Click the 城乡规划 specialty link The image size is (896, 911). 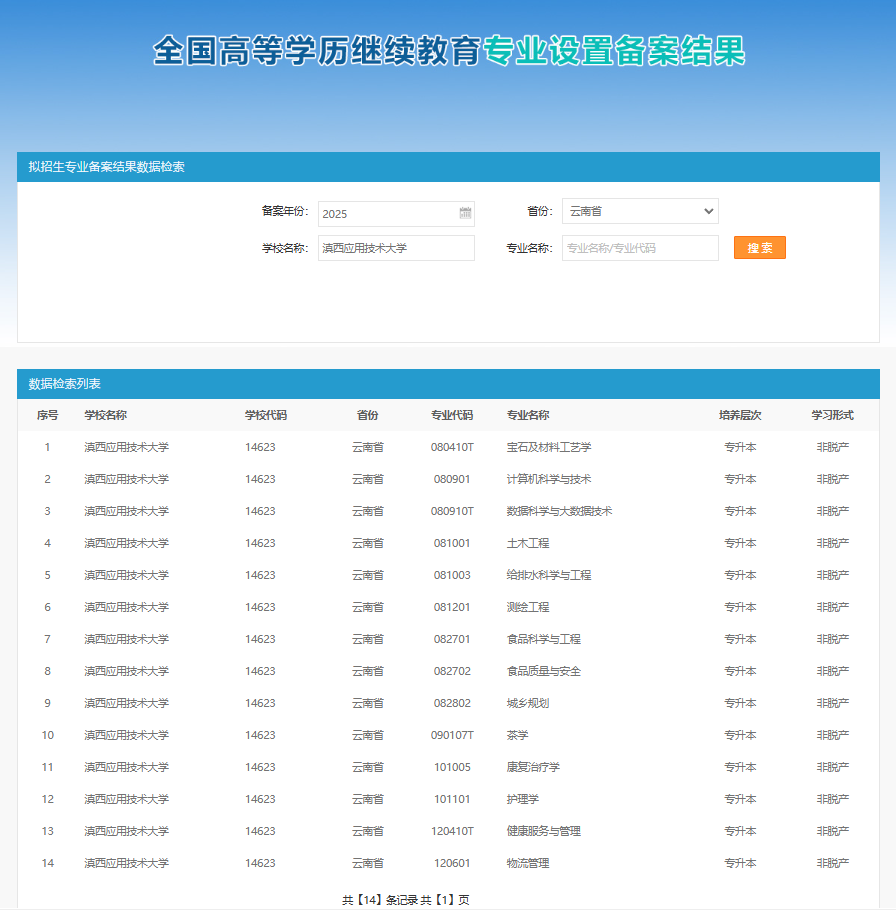pos(530,703)
